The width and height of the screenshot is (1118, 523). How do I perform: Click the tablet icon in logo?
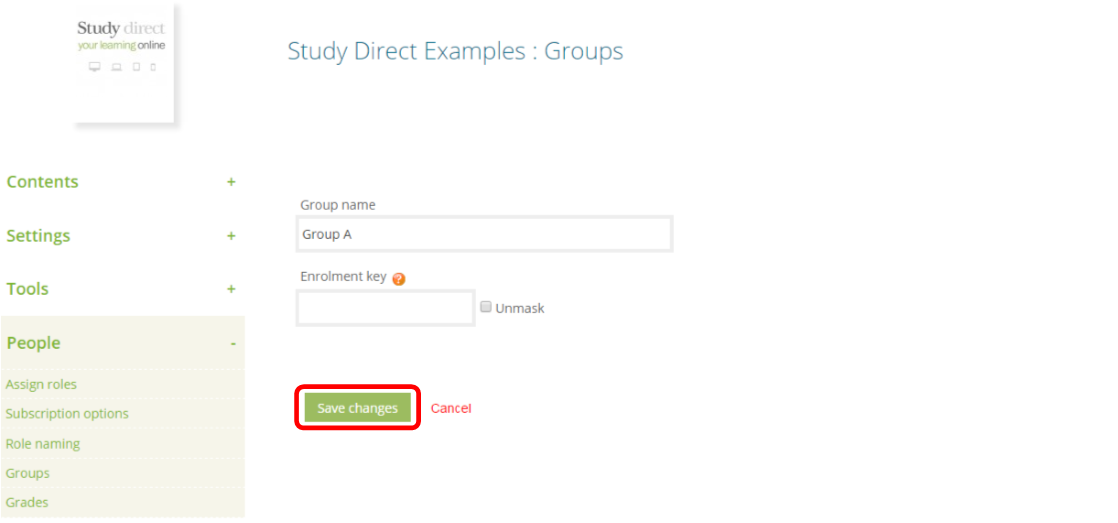click(x=136, y=67)
